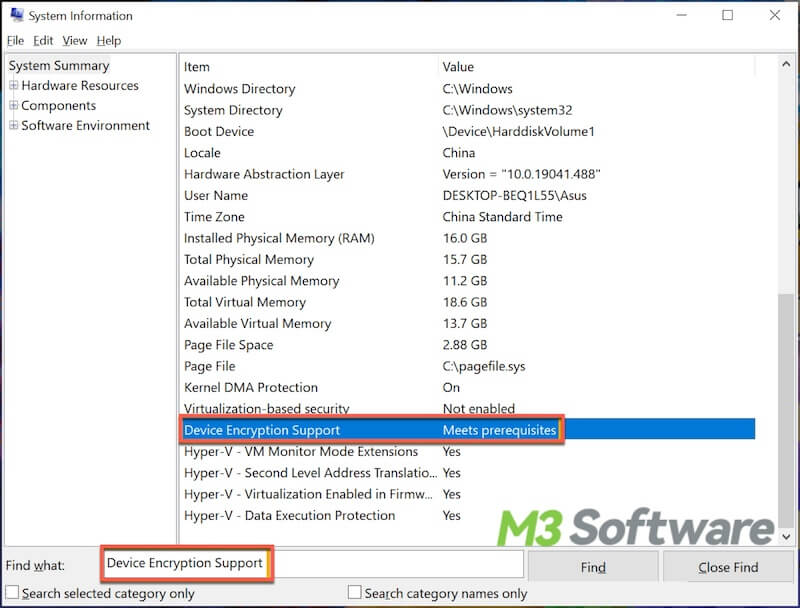Open the Edit menu
The height and width of the screenshot is (608, 800).
(43, 41)
